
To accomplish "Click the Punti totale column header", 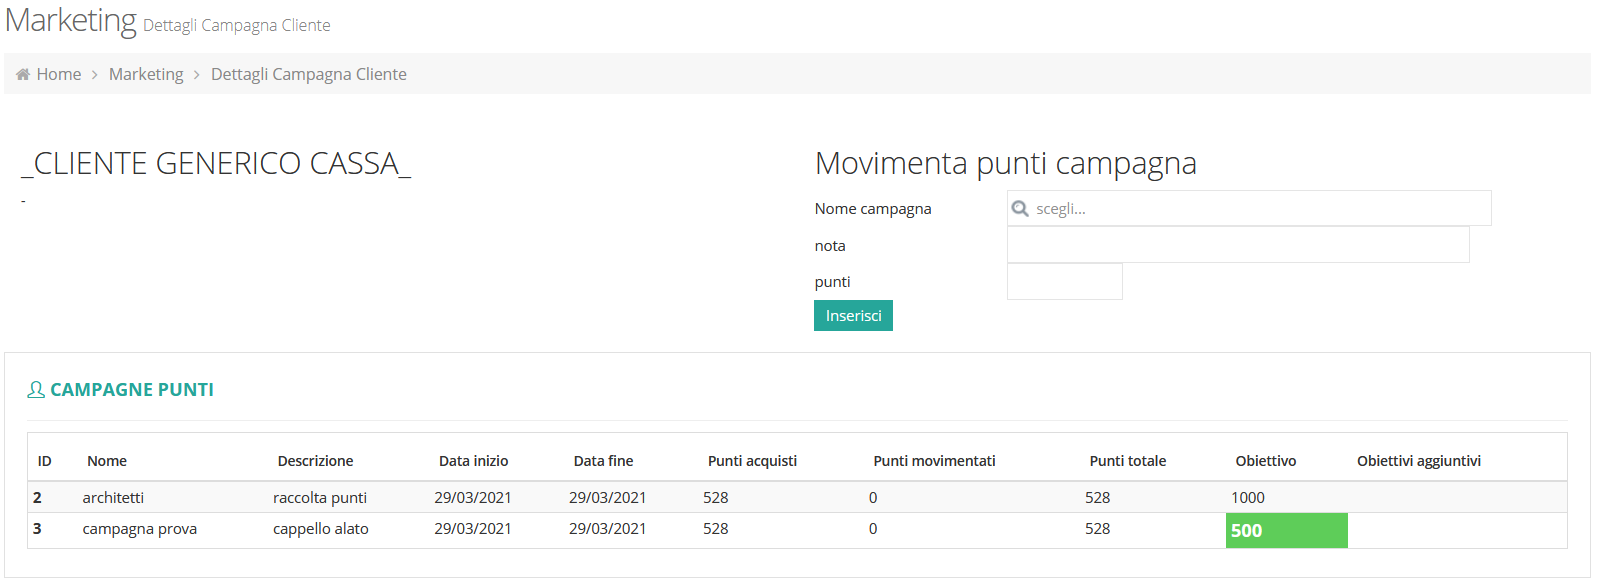I will 1128,461.
